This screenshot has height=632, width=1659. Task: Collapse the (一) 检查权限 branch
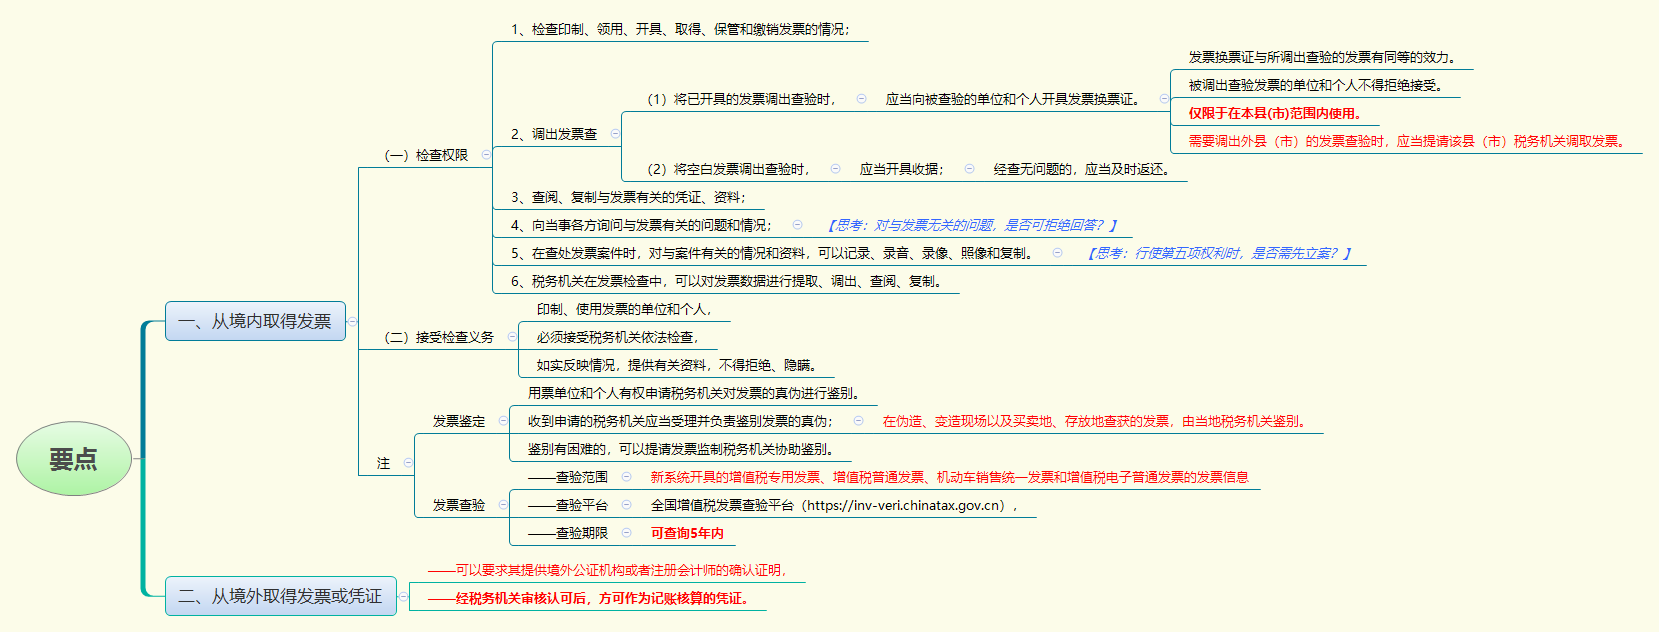tap(486, 155)
